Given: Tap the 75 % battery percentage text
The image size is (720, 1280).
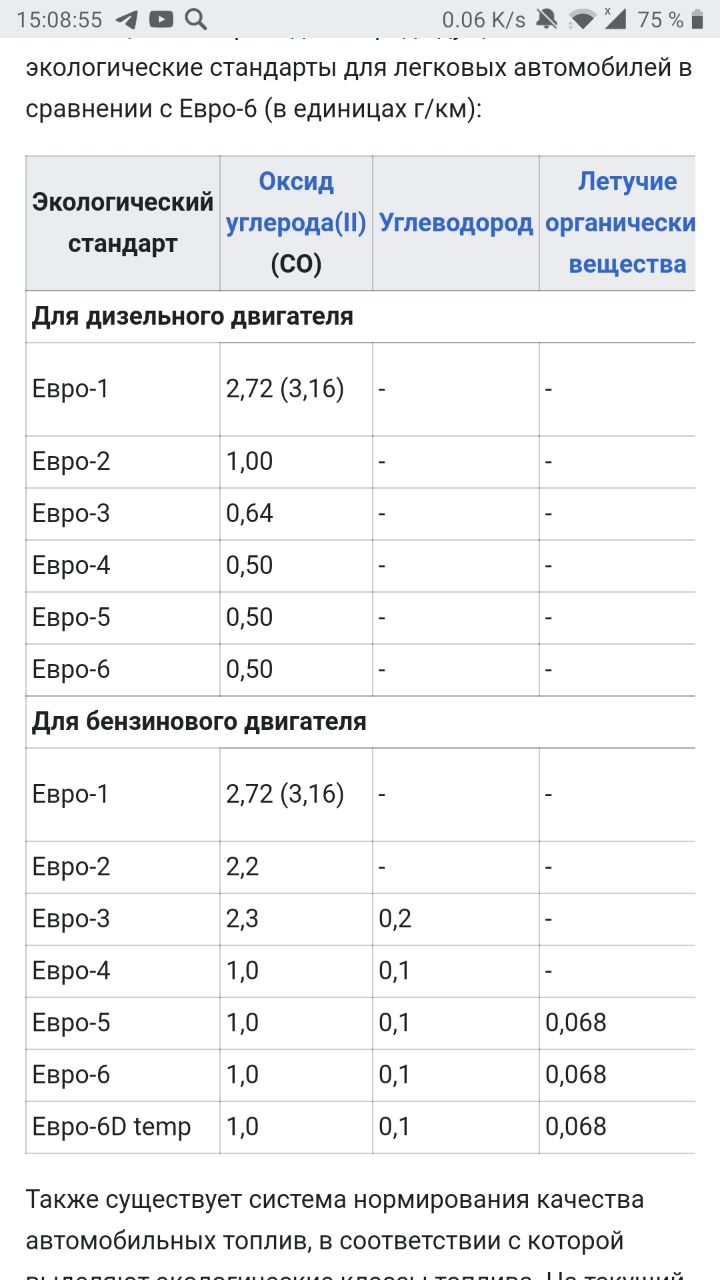Looking at the screenshot, I should point(660,19).
